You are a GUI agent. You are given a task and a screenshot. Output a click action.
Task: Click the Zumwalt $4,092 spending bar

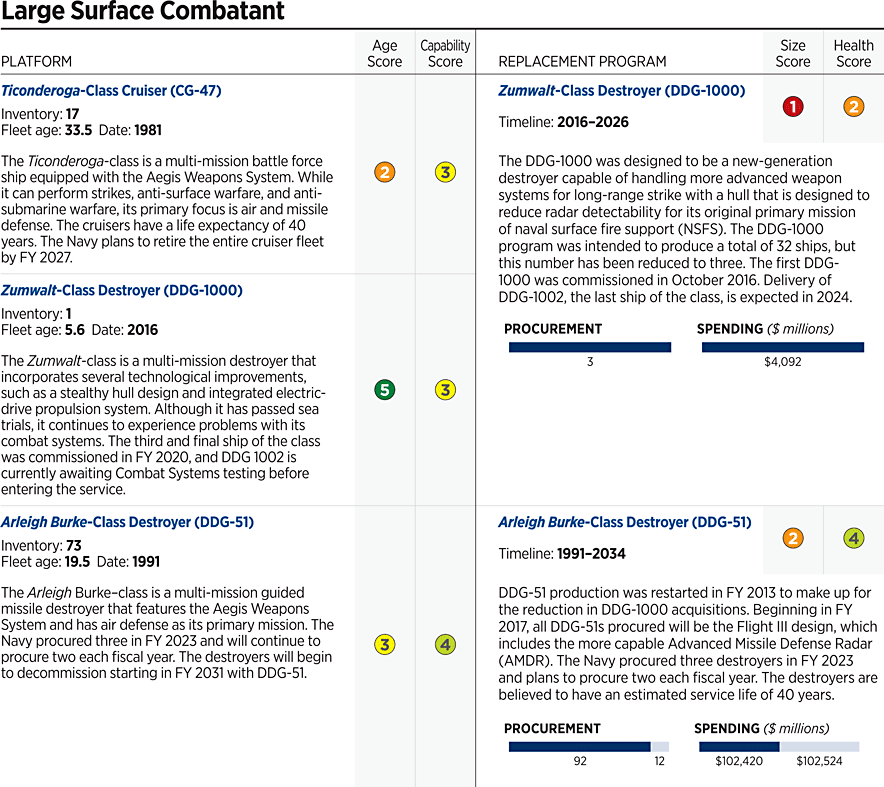[782, 347]
